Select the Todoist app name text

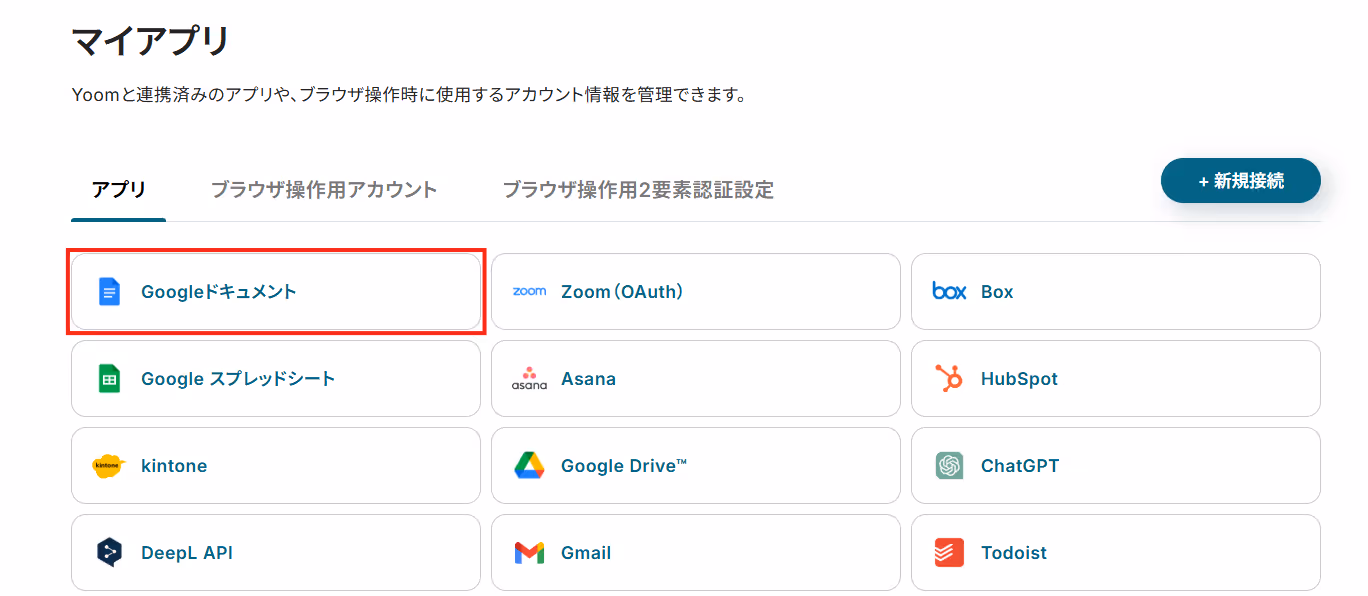pyautogui.click(x=1014, y=553)
